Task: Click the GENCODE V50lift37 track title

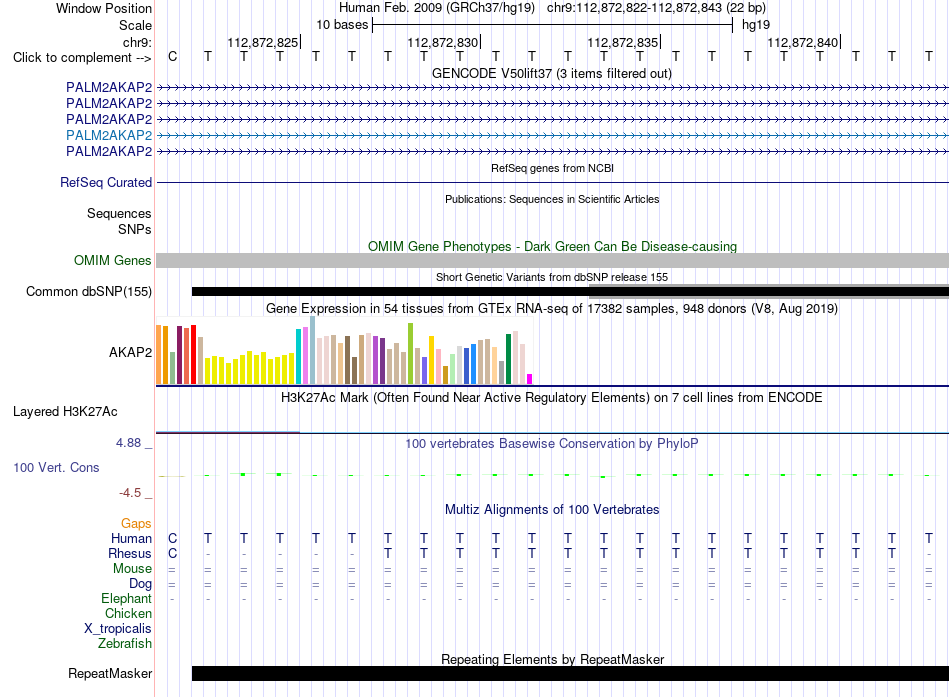Action: pos(552,74)
